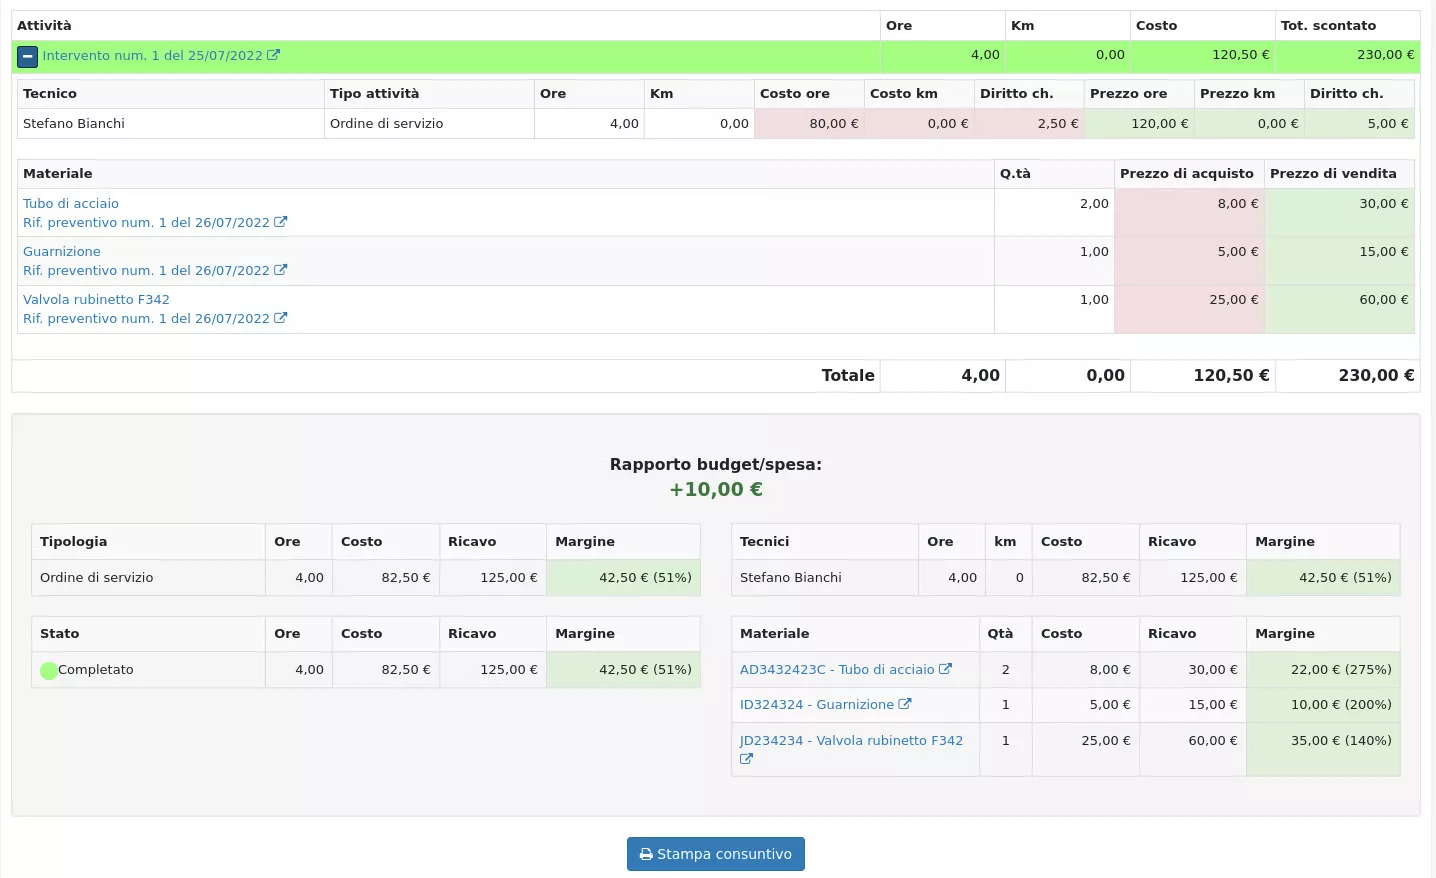This screenshot has width=1436, height=878.
Task: Open ID324324 - Guarnizione link
Action: click(x=817, y=705)
